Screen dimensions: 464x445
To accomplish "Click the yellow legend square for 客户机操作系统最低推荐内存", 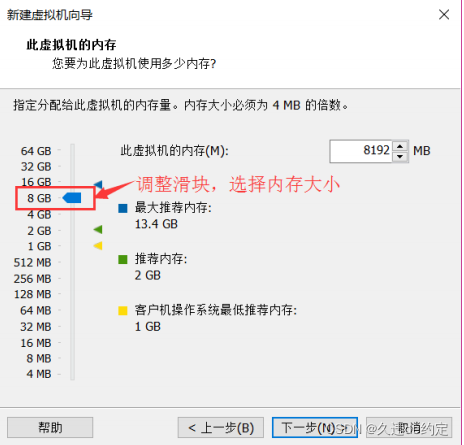I will click(123, 311).
